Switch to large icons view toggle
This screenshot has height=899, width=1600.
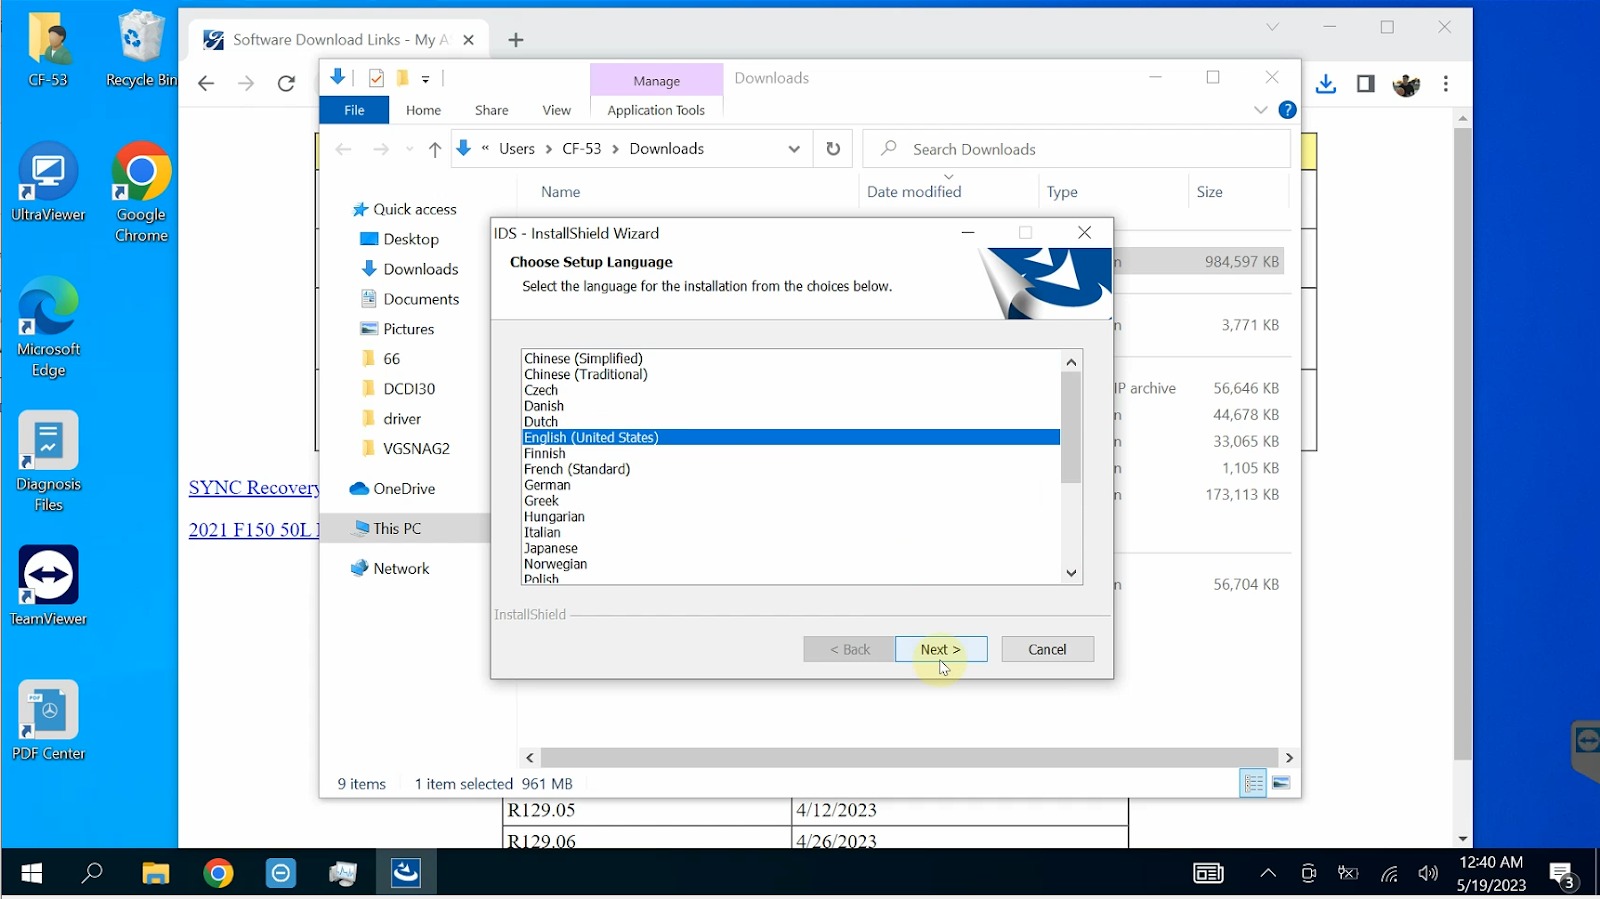pos(1281,784)
